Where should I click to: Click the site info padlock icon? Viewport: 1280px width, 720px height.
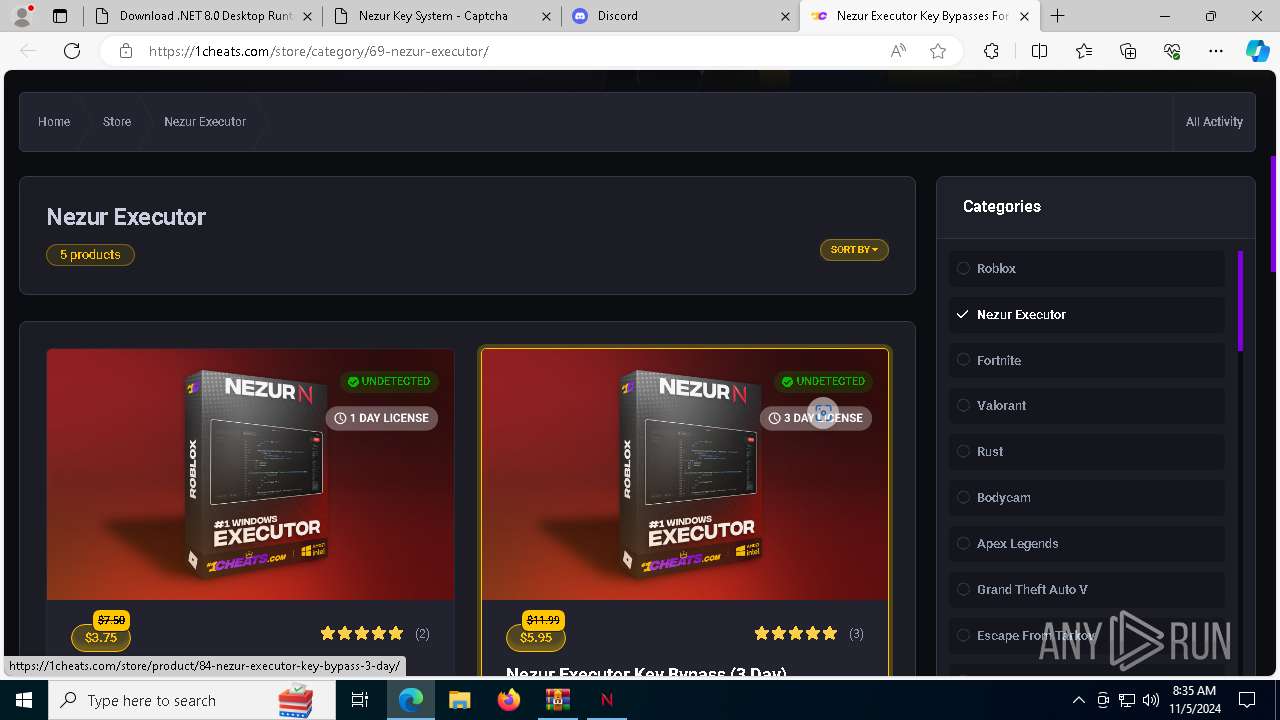[126, 51]
